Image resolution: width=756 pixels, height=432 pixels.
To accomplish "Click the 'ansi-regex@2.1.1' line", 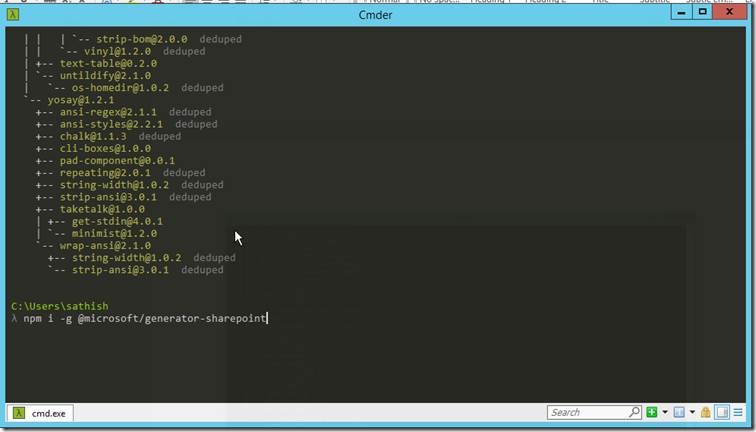I will 108,112.
